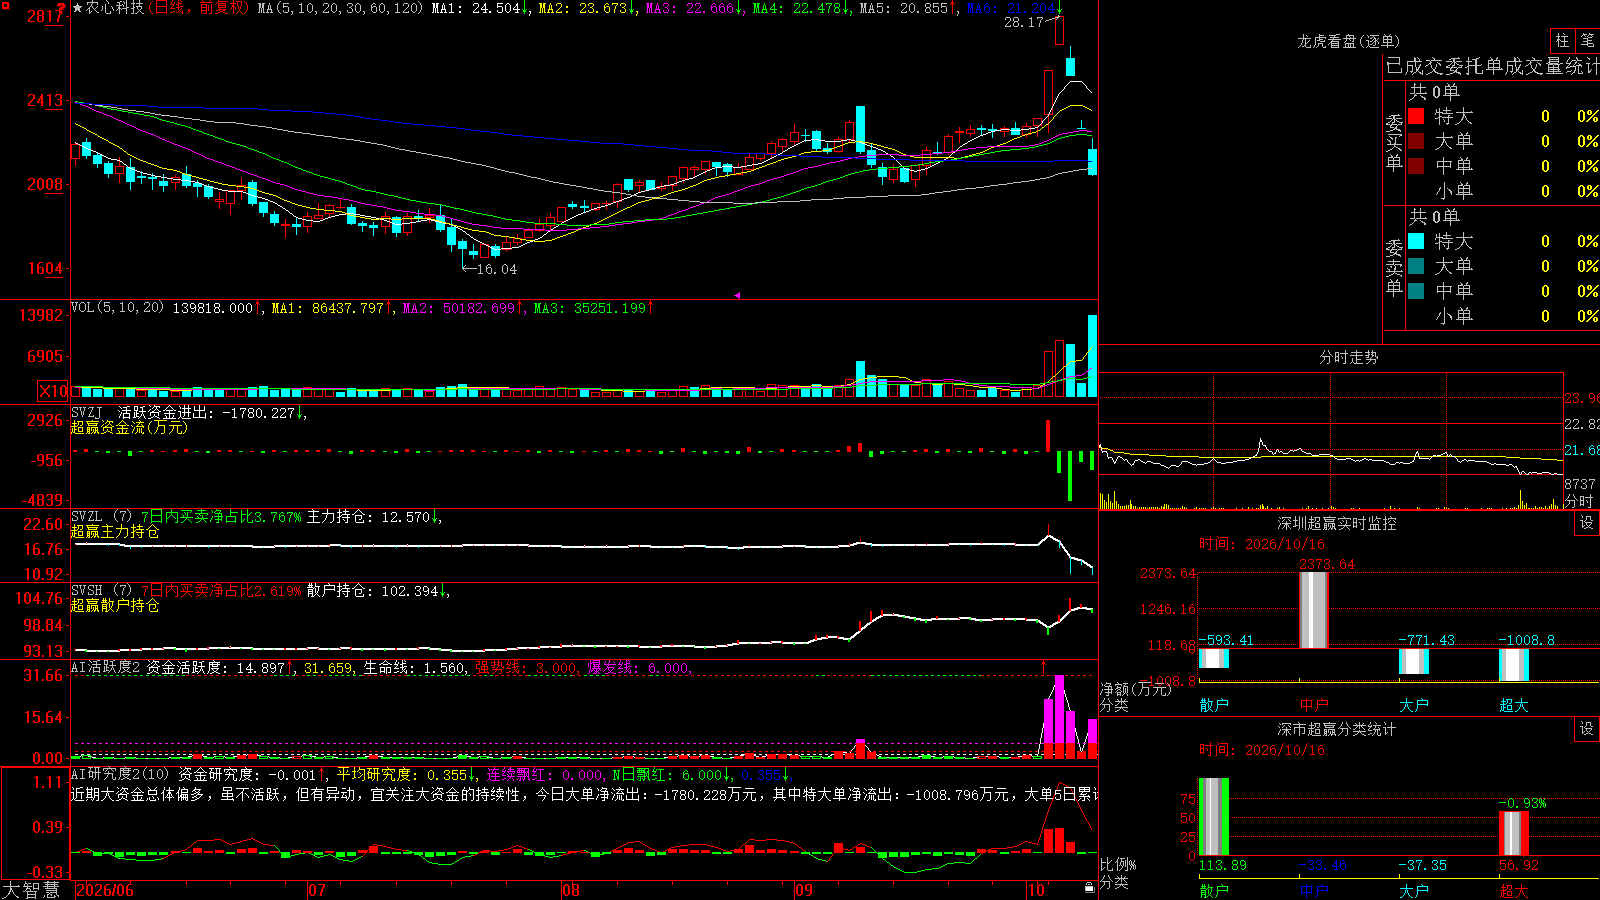The height and width of the screenshot is (900, 1600).
Task: Select the 龙虎看盘(逐单) panel title
Action: (1348, 41)
